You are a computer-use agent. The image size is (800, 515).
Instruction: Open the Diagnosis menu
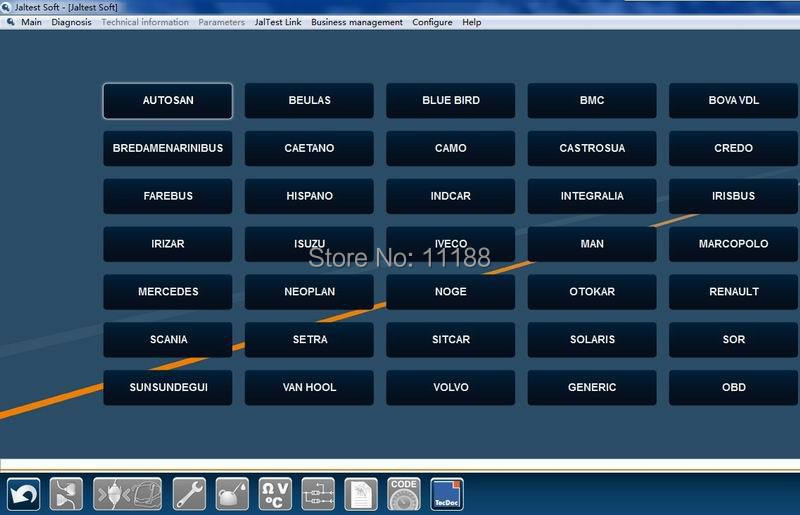point(71,22)
